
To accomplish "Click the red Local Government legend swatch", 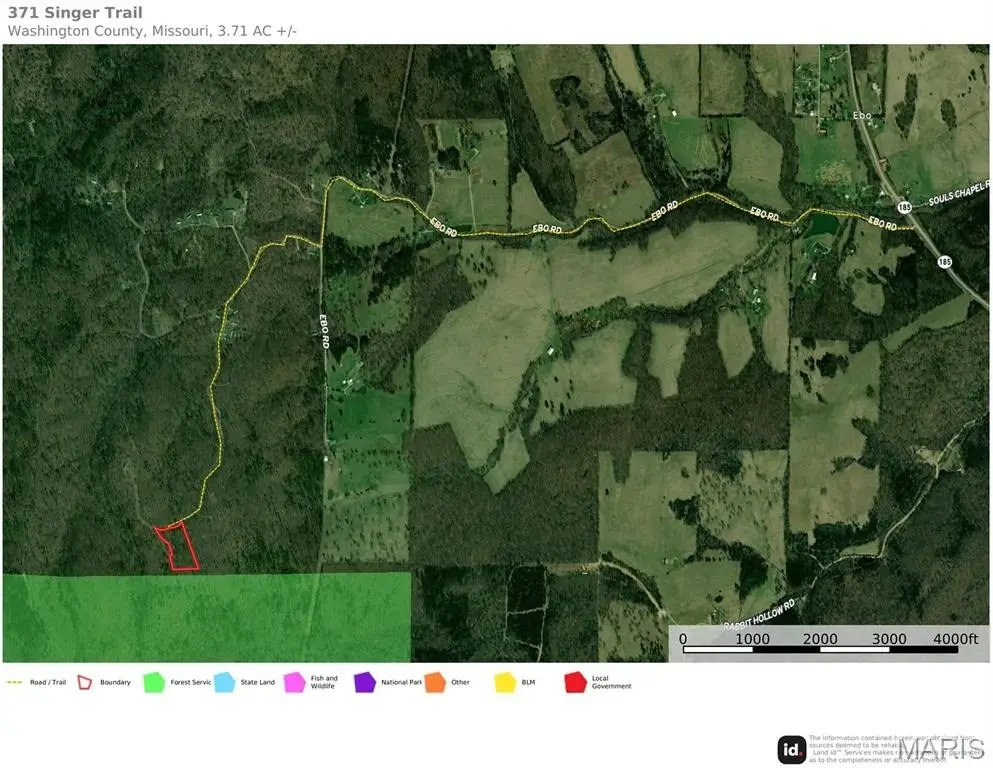I will pyautogui.click(x=575, y=682).
